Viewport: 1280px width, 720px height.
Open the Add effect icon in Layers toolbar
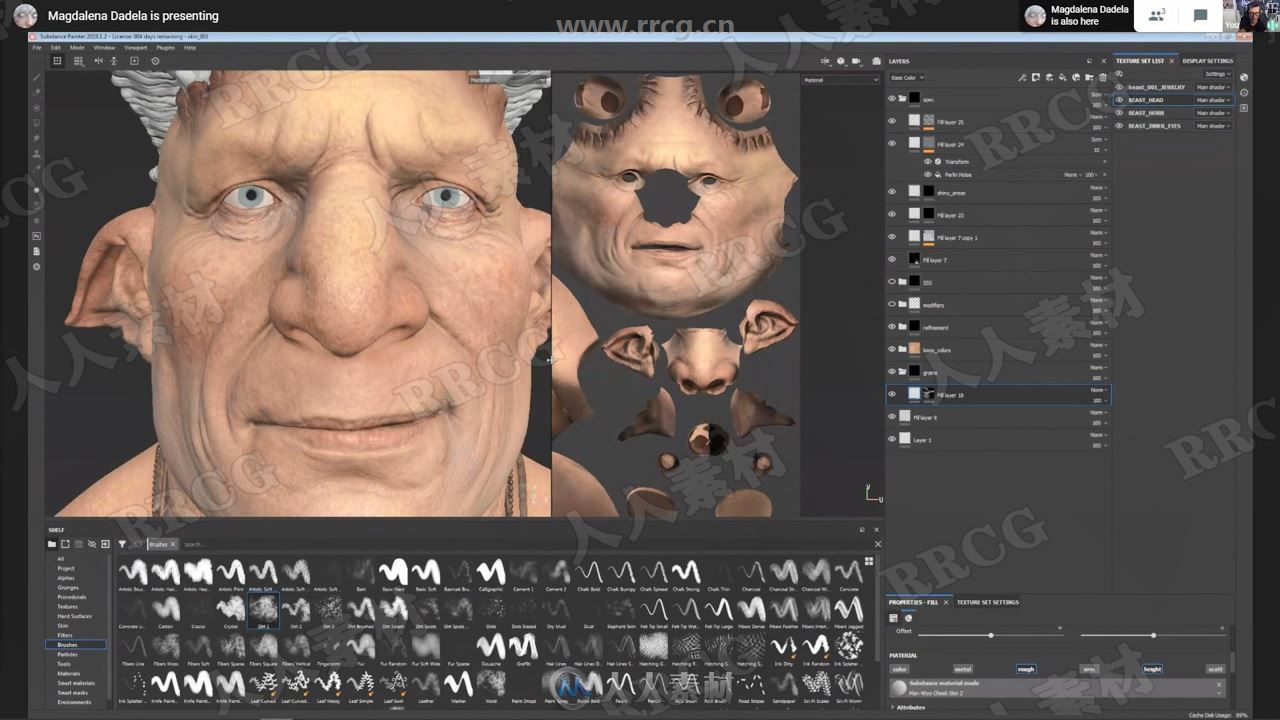click(1023, 78)
